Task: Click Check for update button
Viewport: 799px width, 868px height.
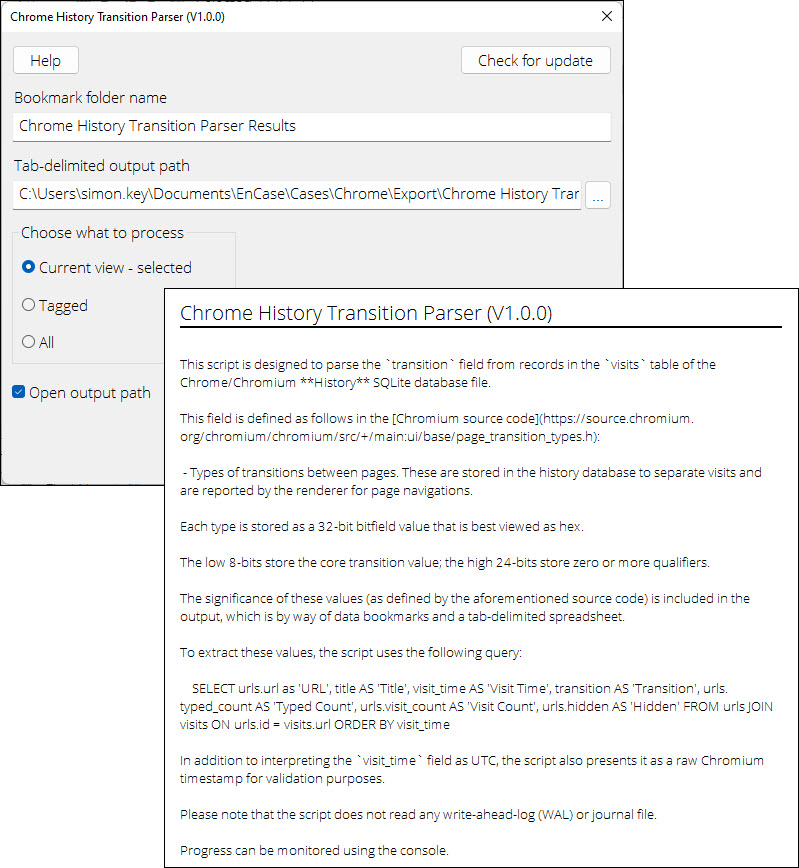Action: pos(535,60)
